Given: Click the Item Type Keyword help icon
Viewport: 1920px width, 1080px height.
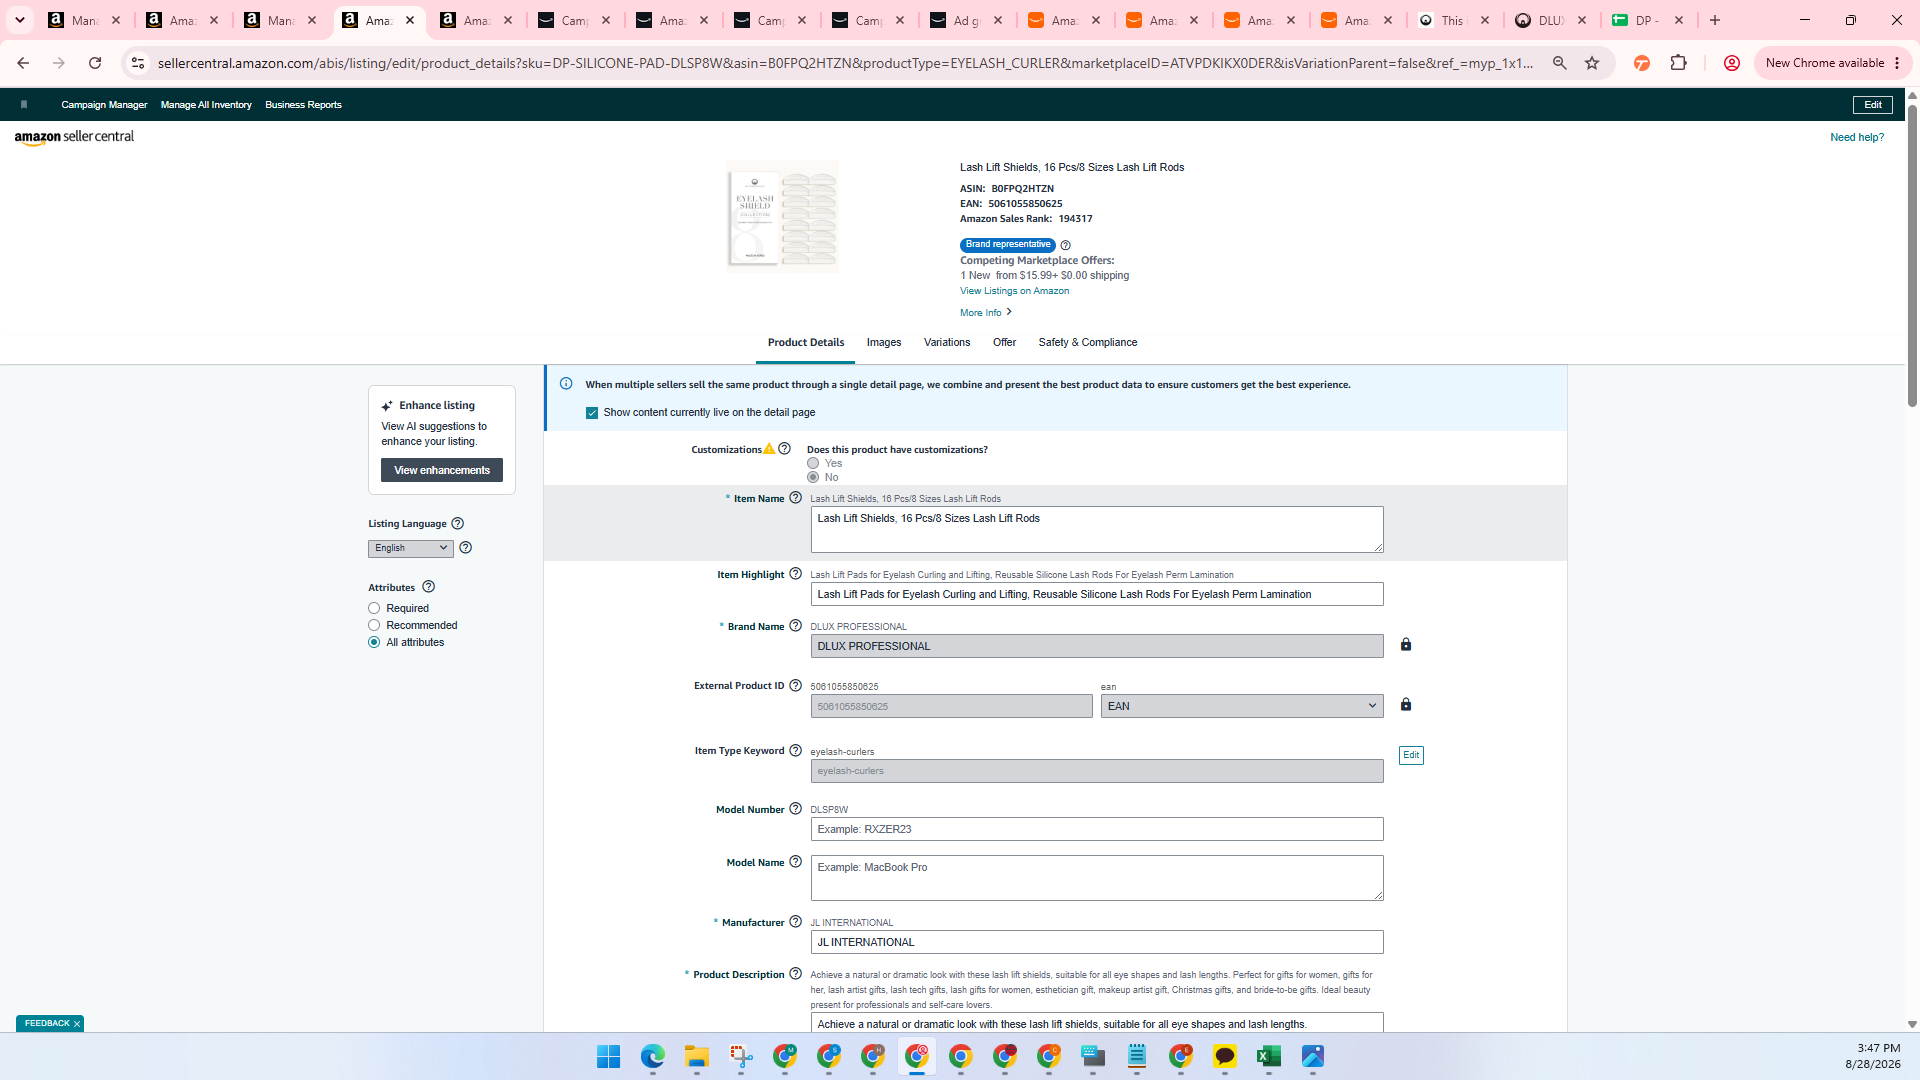Looking at the screenshot, I should point(796,751).
